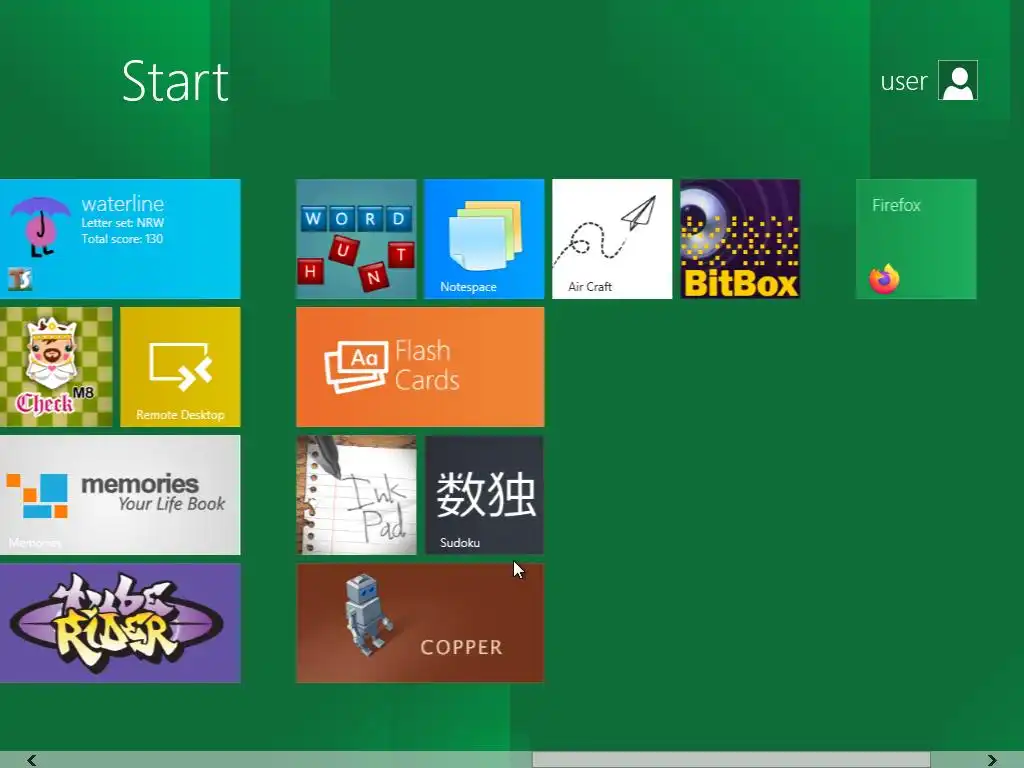Click the 'user' account name
The height and width of the screenshot is (768, 1024).
(x=904, y=82)
